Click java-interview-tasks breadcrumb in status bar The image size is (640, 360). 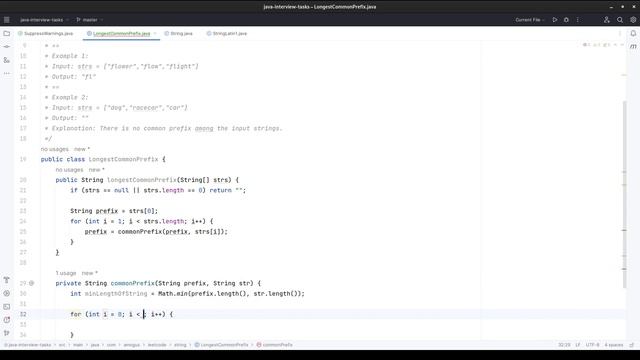pos(28,345)
